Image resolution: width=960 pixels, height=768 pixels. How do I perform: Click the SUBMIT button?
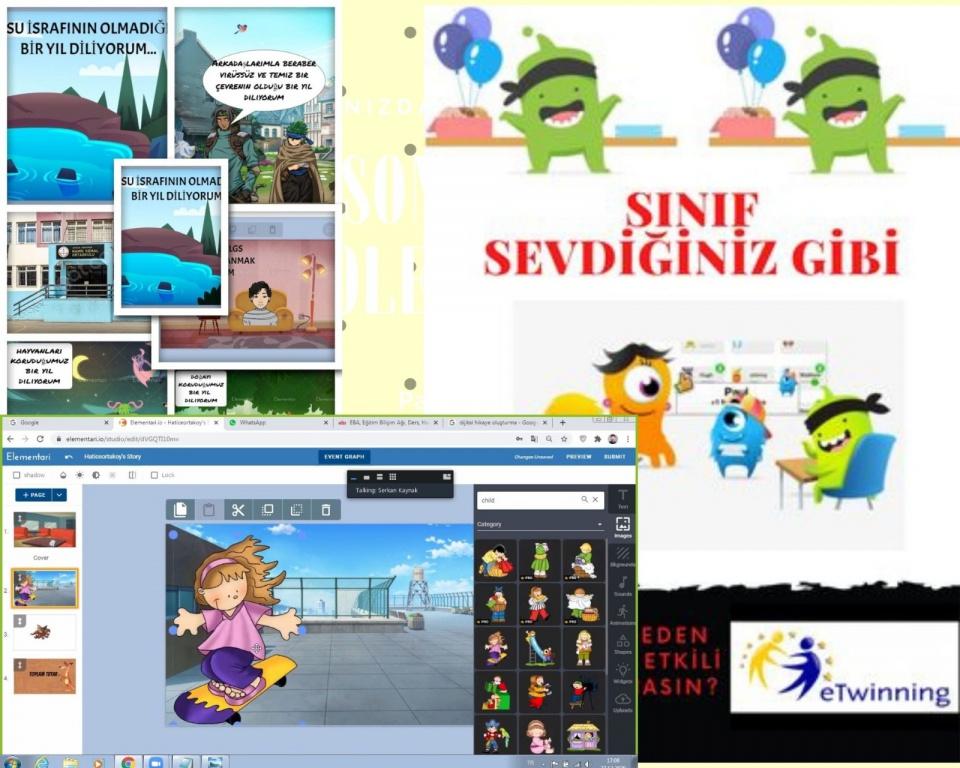615,457
